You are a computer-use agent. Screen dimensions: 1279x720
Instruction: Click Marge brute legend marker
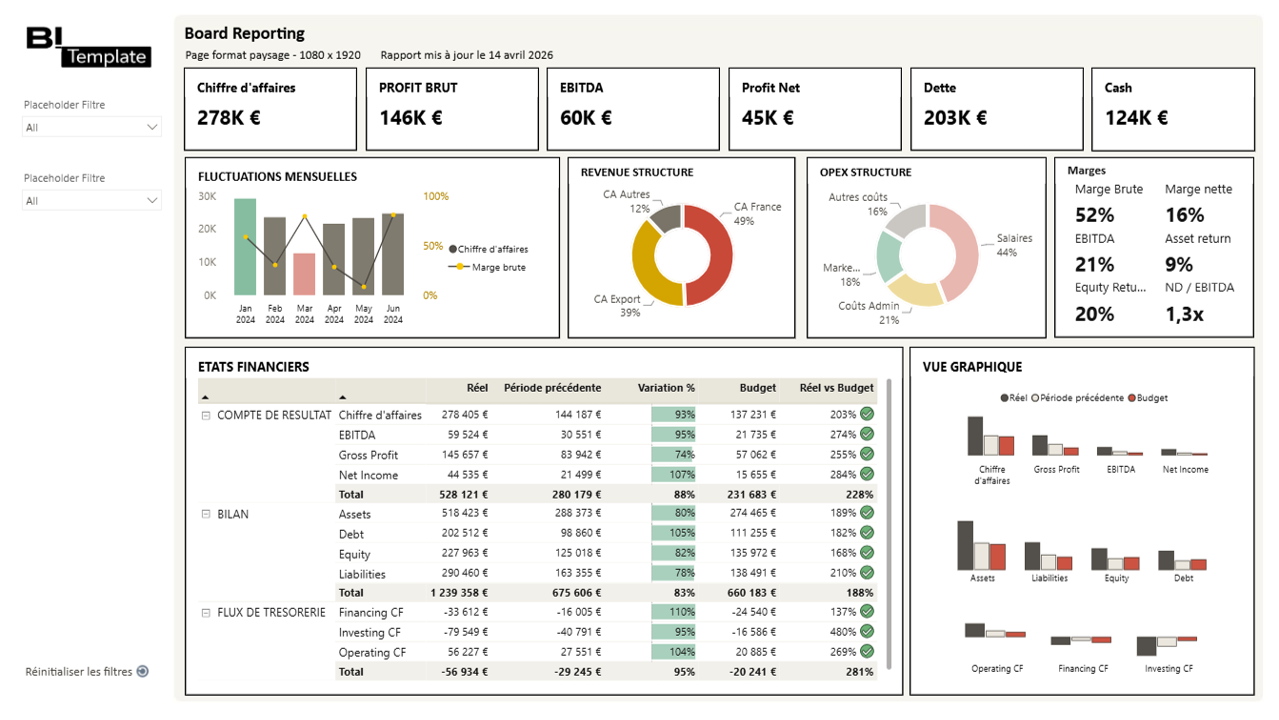pyautogui.click(x=459, y=267)
